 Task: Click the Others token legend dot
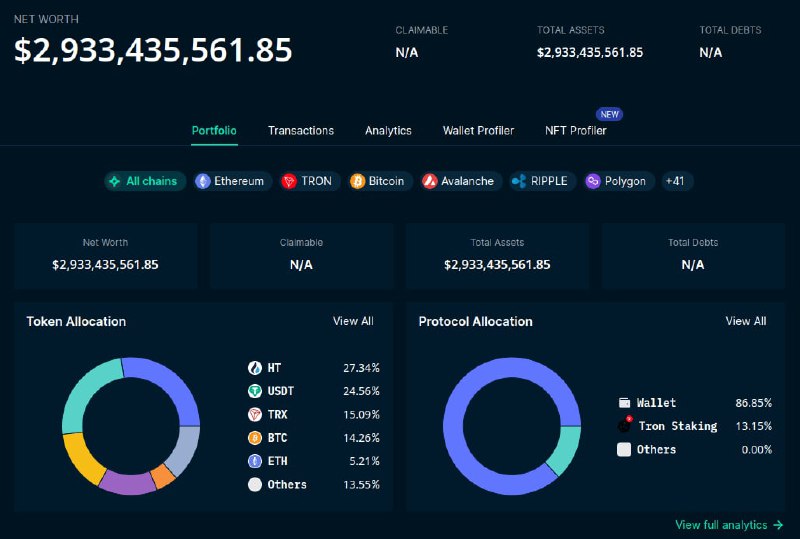point(255,484)
